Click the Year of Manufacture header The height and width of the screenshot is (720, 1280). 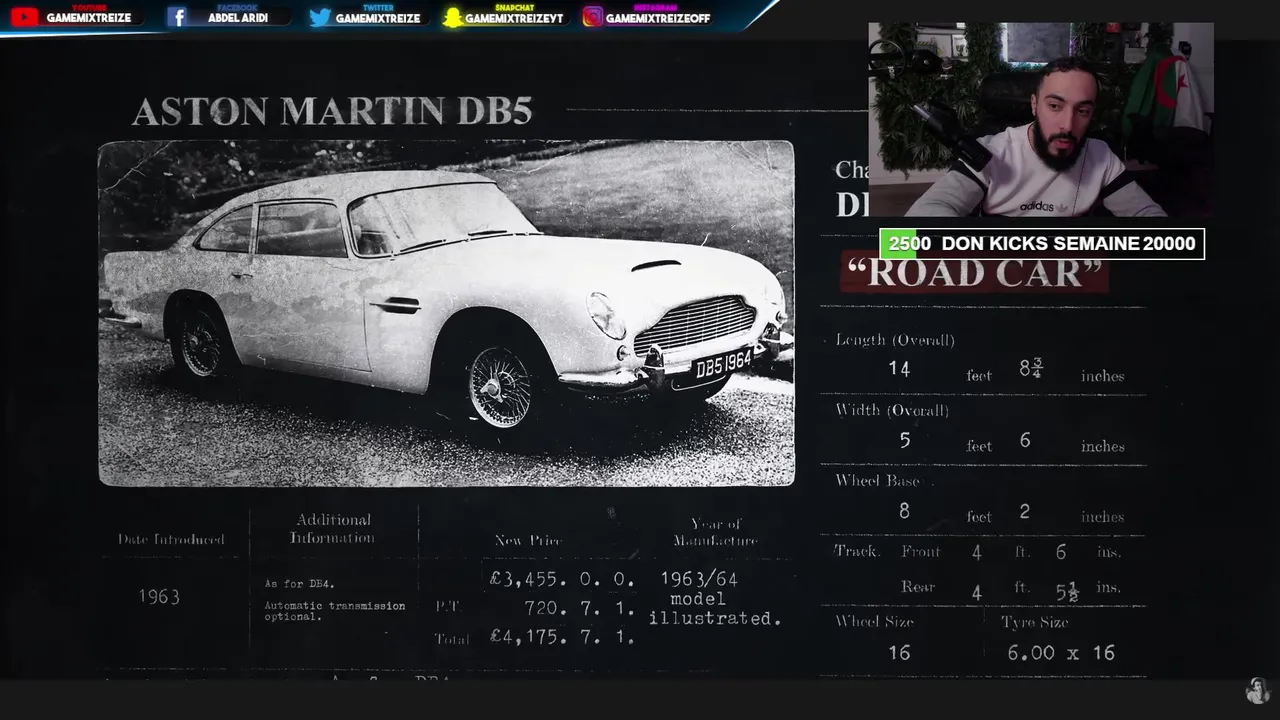coord(715,532)
